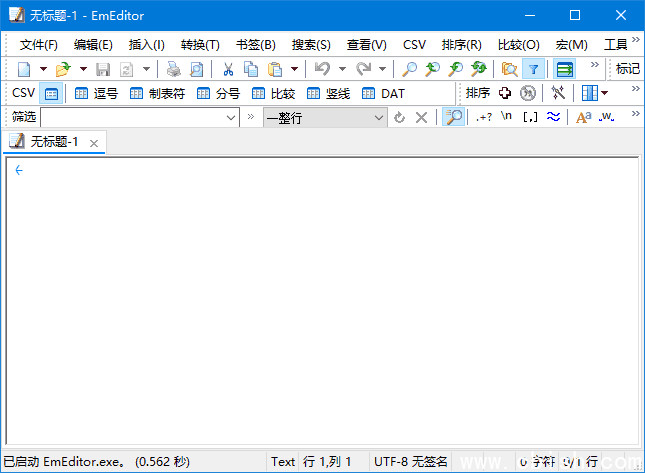Open the 查看(V) menu
This screenshot has height=473, width=645.
click(367, 44)
